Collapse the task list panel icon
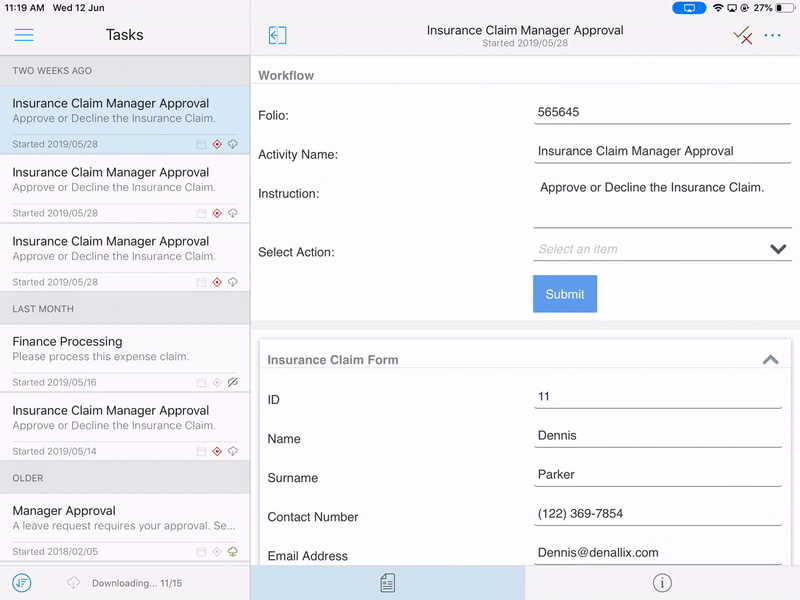The image size is (800, 600). pos(277,35)
